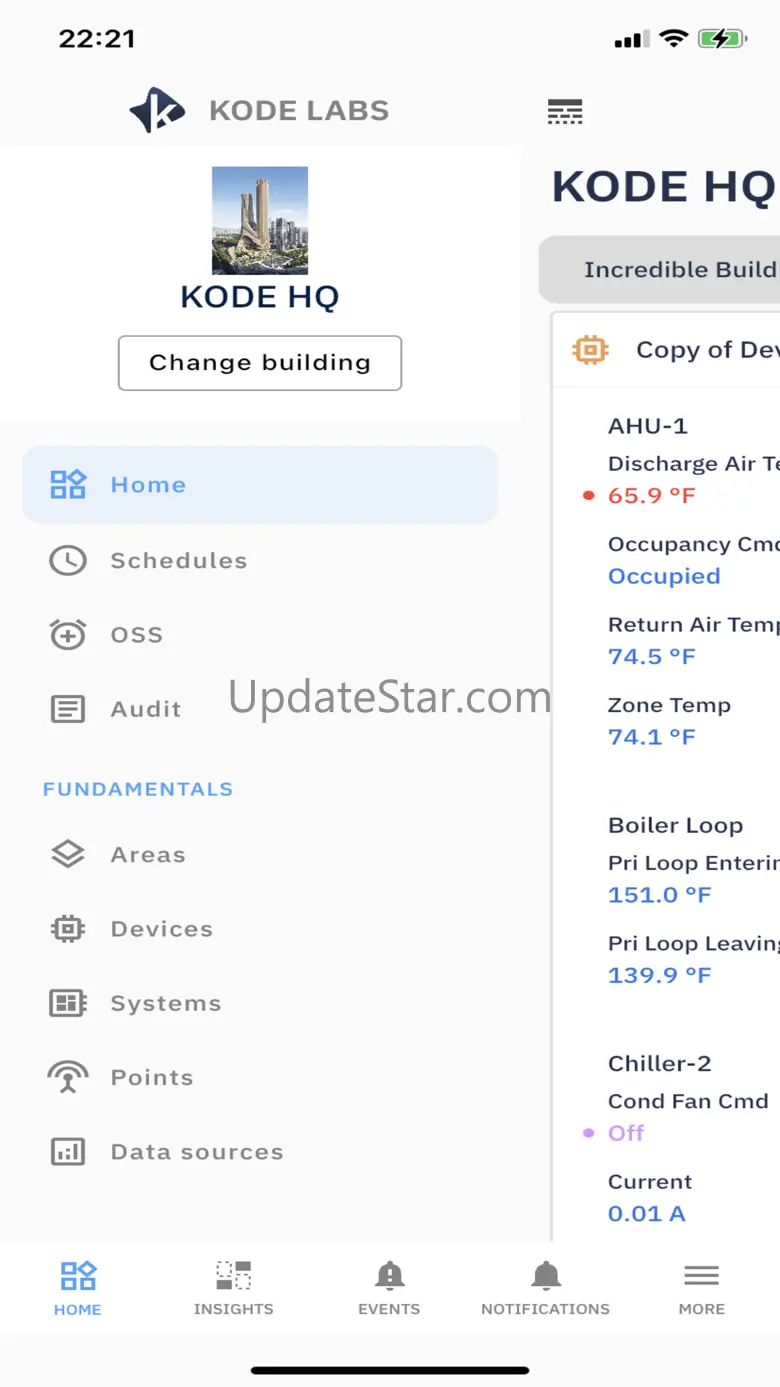This screenshot has width=780, height=1387.
Task: Select the Audit list icon
Action: tap(68, 709)
